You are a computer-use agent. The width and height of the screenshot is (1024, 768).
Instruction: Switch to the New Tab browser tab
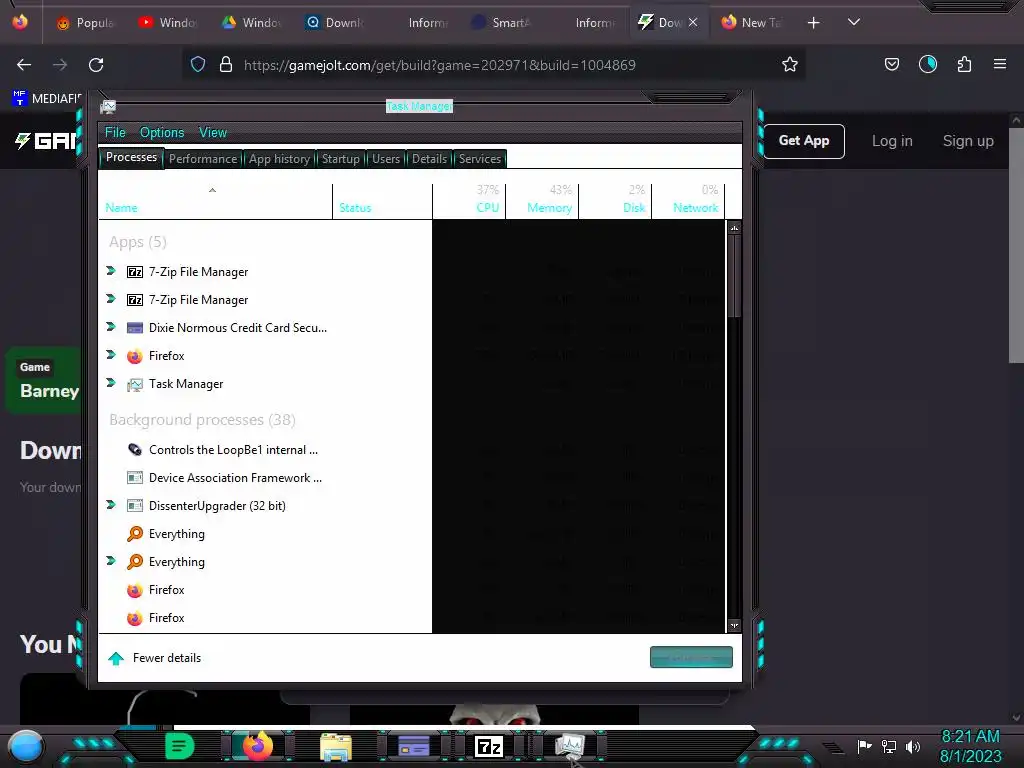pyautogui.click(x=752, y=23)
